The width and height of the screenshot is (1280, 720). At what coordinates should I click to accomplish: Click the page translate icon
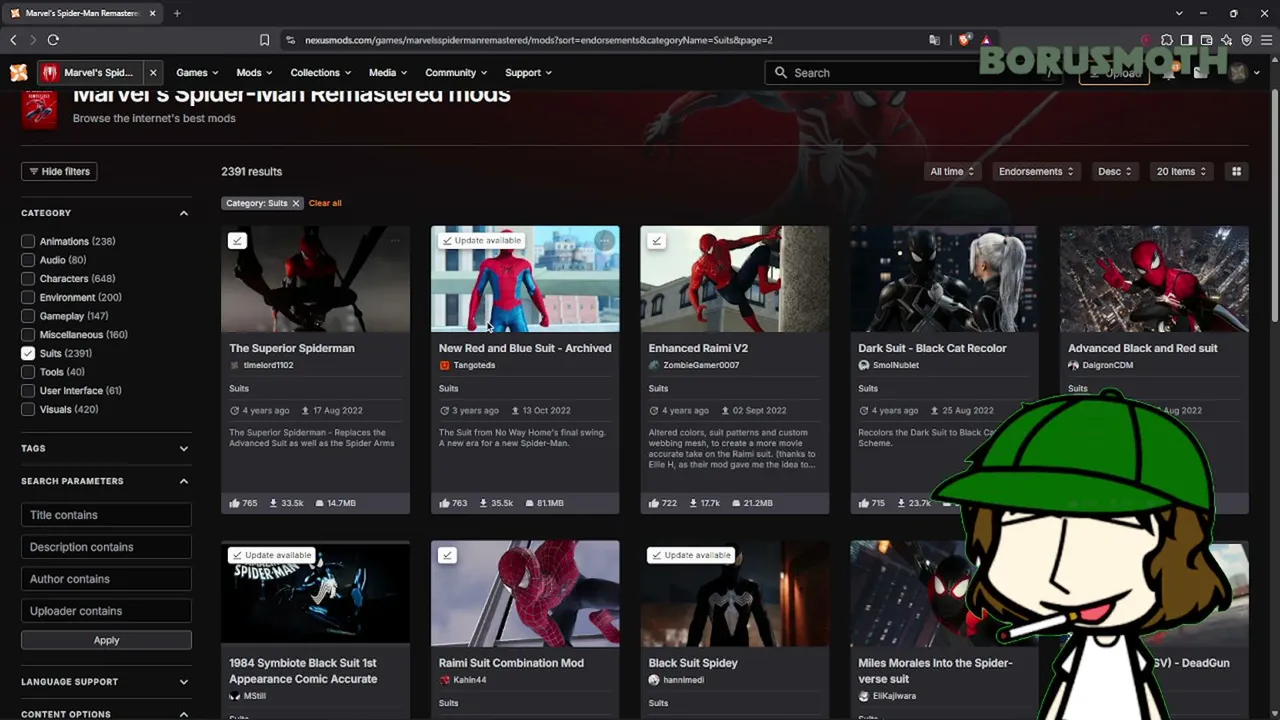[934, 40]
